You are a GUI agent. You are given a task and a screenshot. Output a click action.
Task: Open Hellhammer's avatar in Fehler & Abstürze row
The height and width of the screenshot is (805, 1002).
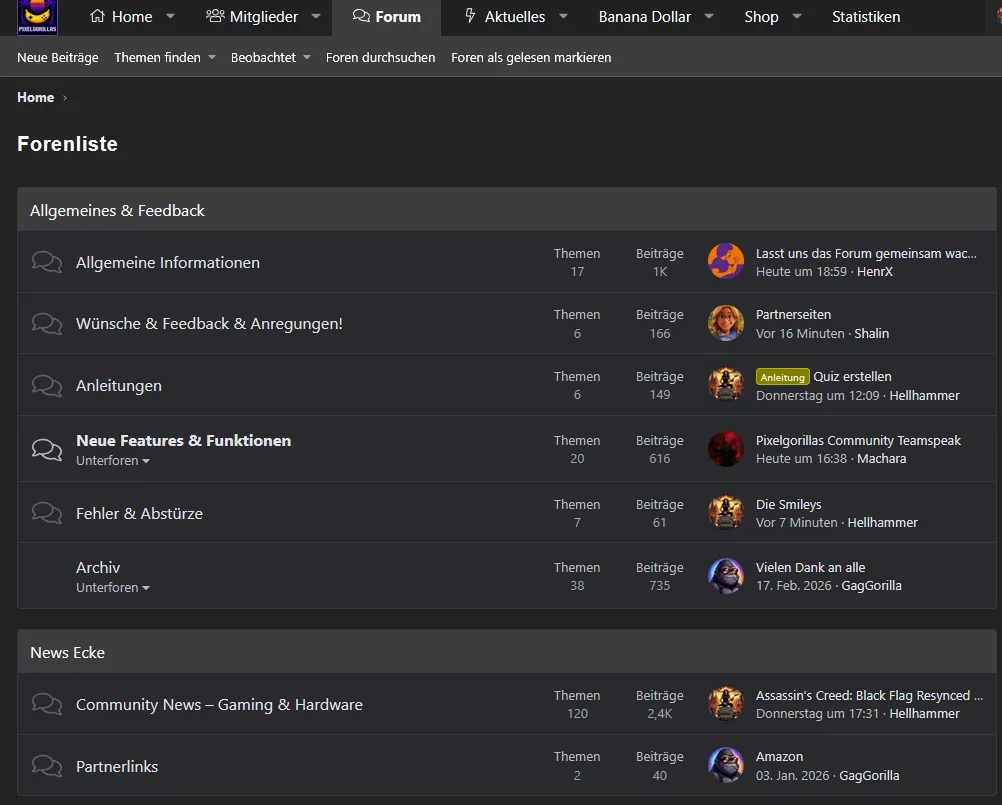coord(726,512)
